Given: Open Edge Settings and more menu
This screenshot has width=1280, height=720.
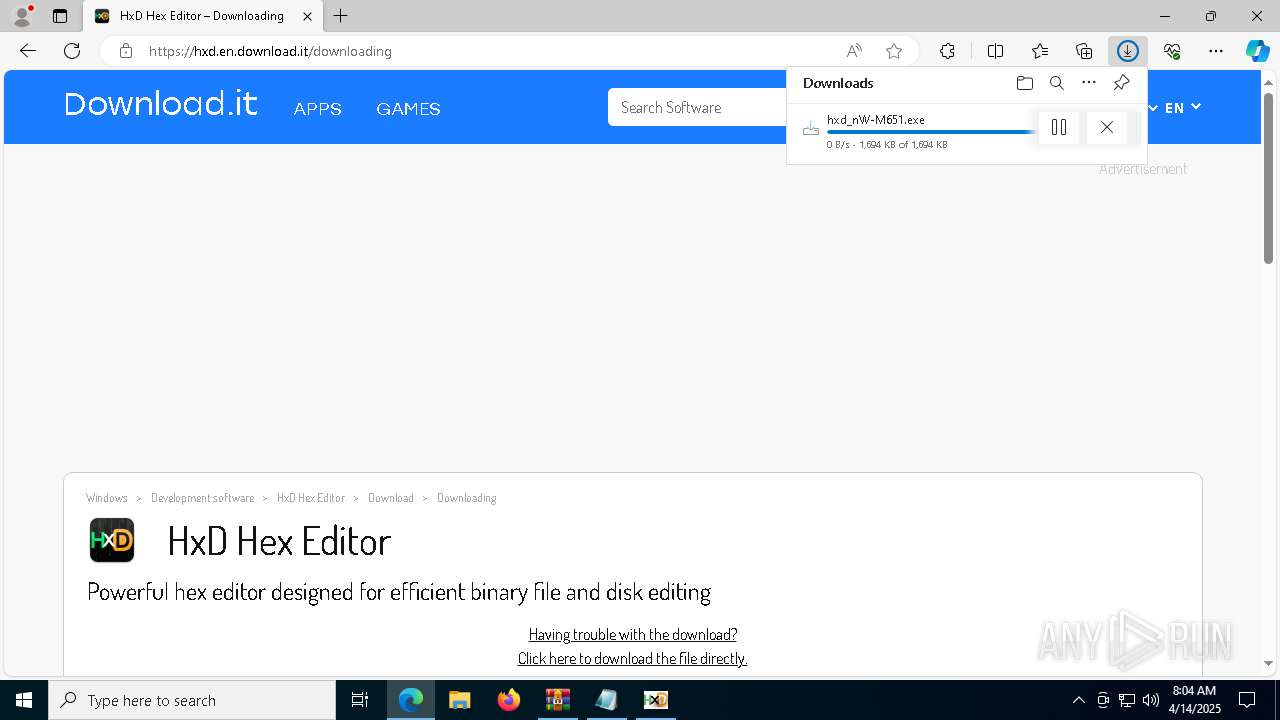Looking at the screenshot, I should click(1216, 51).
